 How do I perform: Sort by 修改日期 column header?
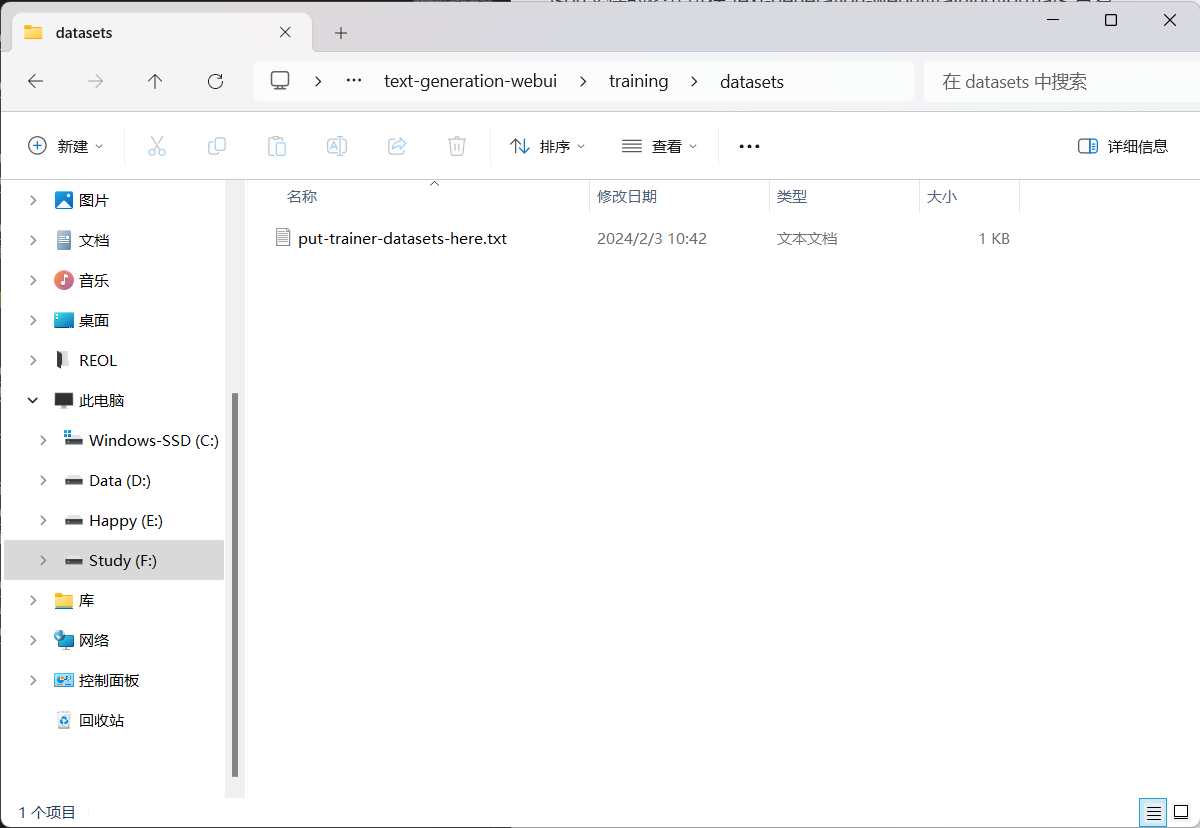[627, 197]
